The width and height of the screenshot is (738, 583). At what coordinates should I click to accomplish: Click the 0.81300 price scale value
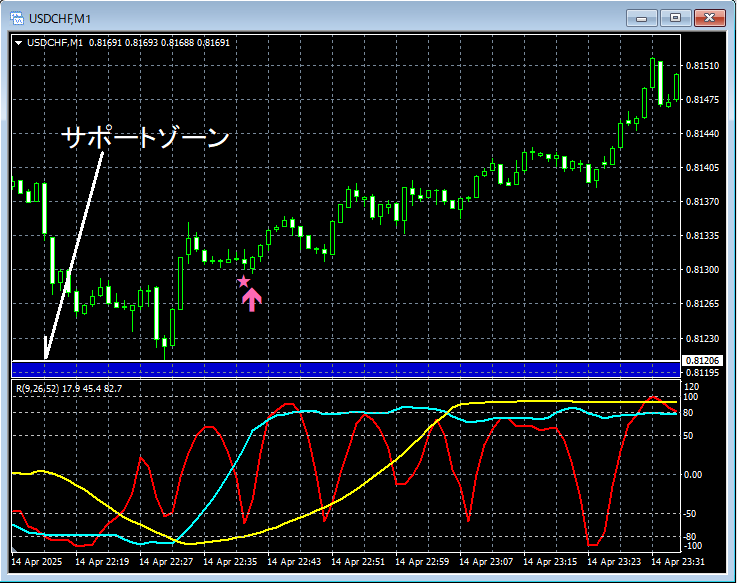click(x=702, y=270)
